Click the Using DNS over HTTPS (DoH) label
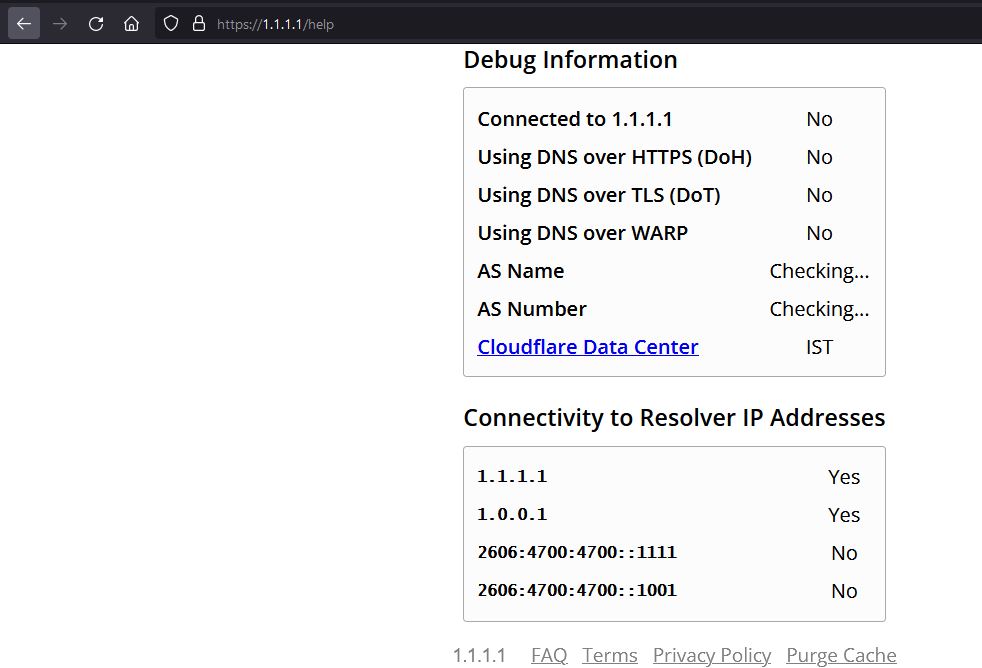 [x=614, y=157]
